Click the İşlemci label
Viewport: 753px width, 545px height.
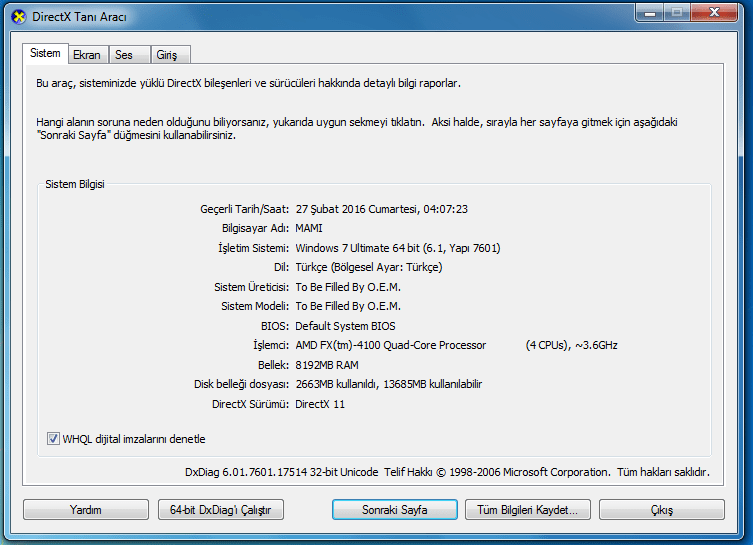pyautogui.click(x=271, y=345)
